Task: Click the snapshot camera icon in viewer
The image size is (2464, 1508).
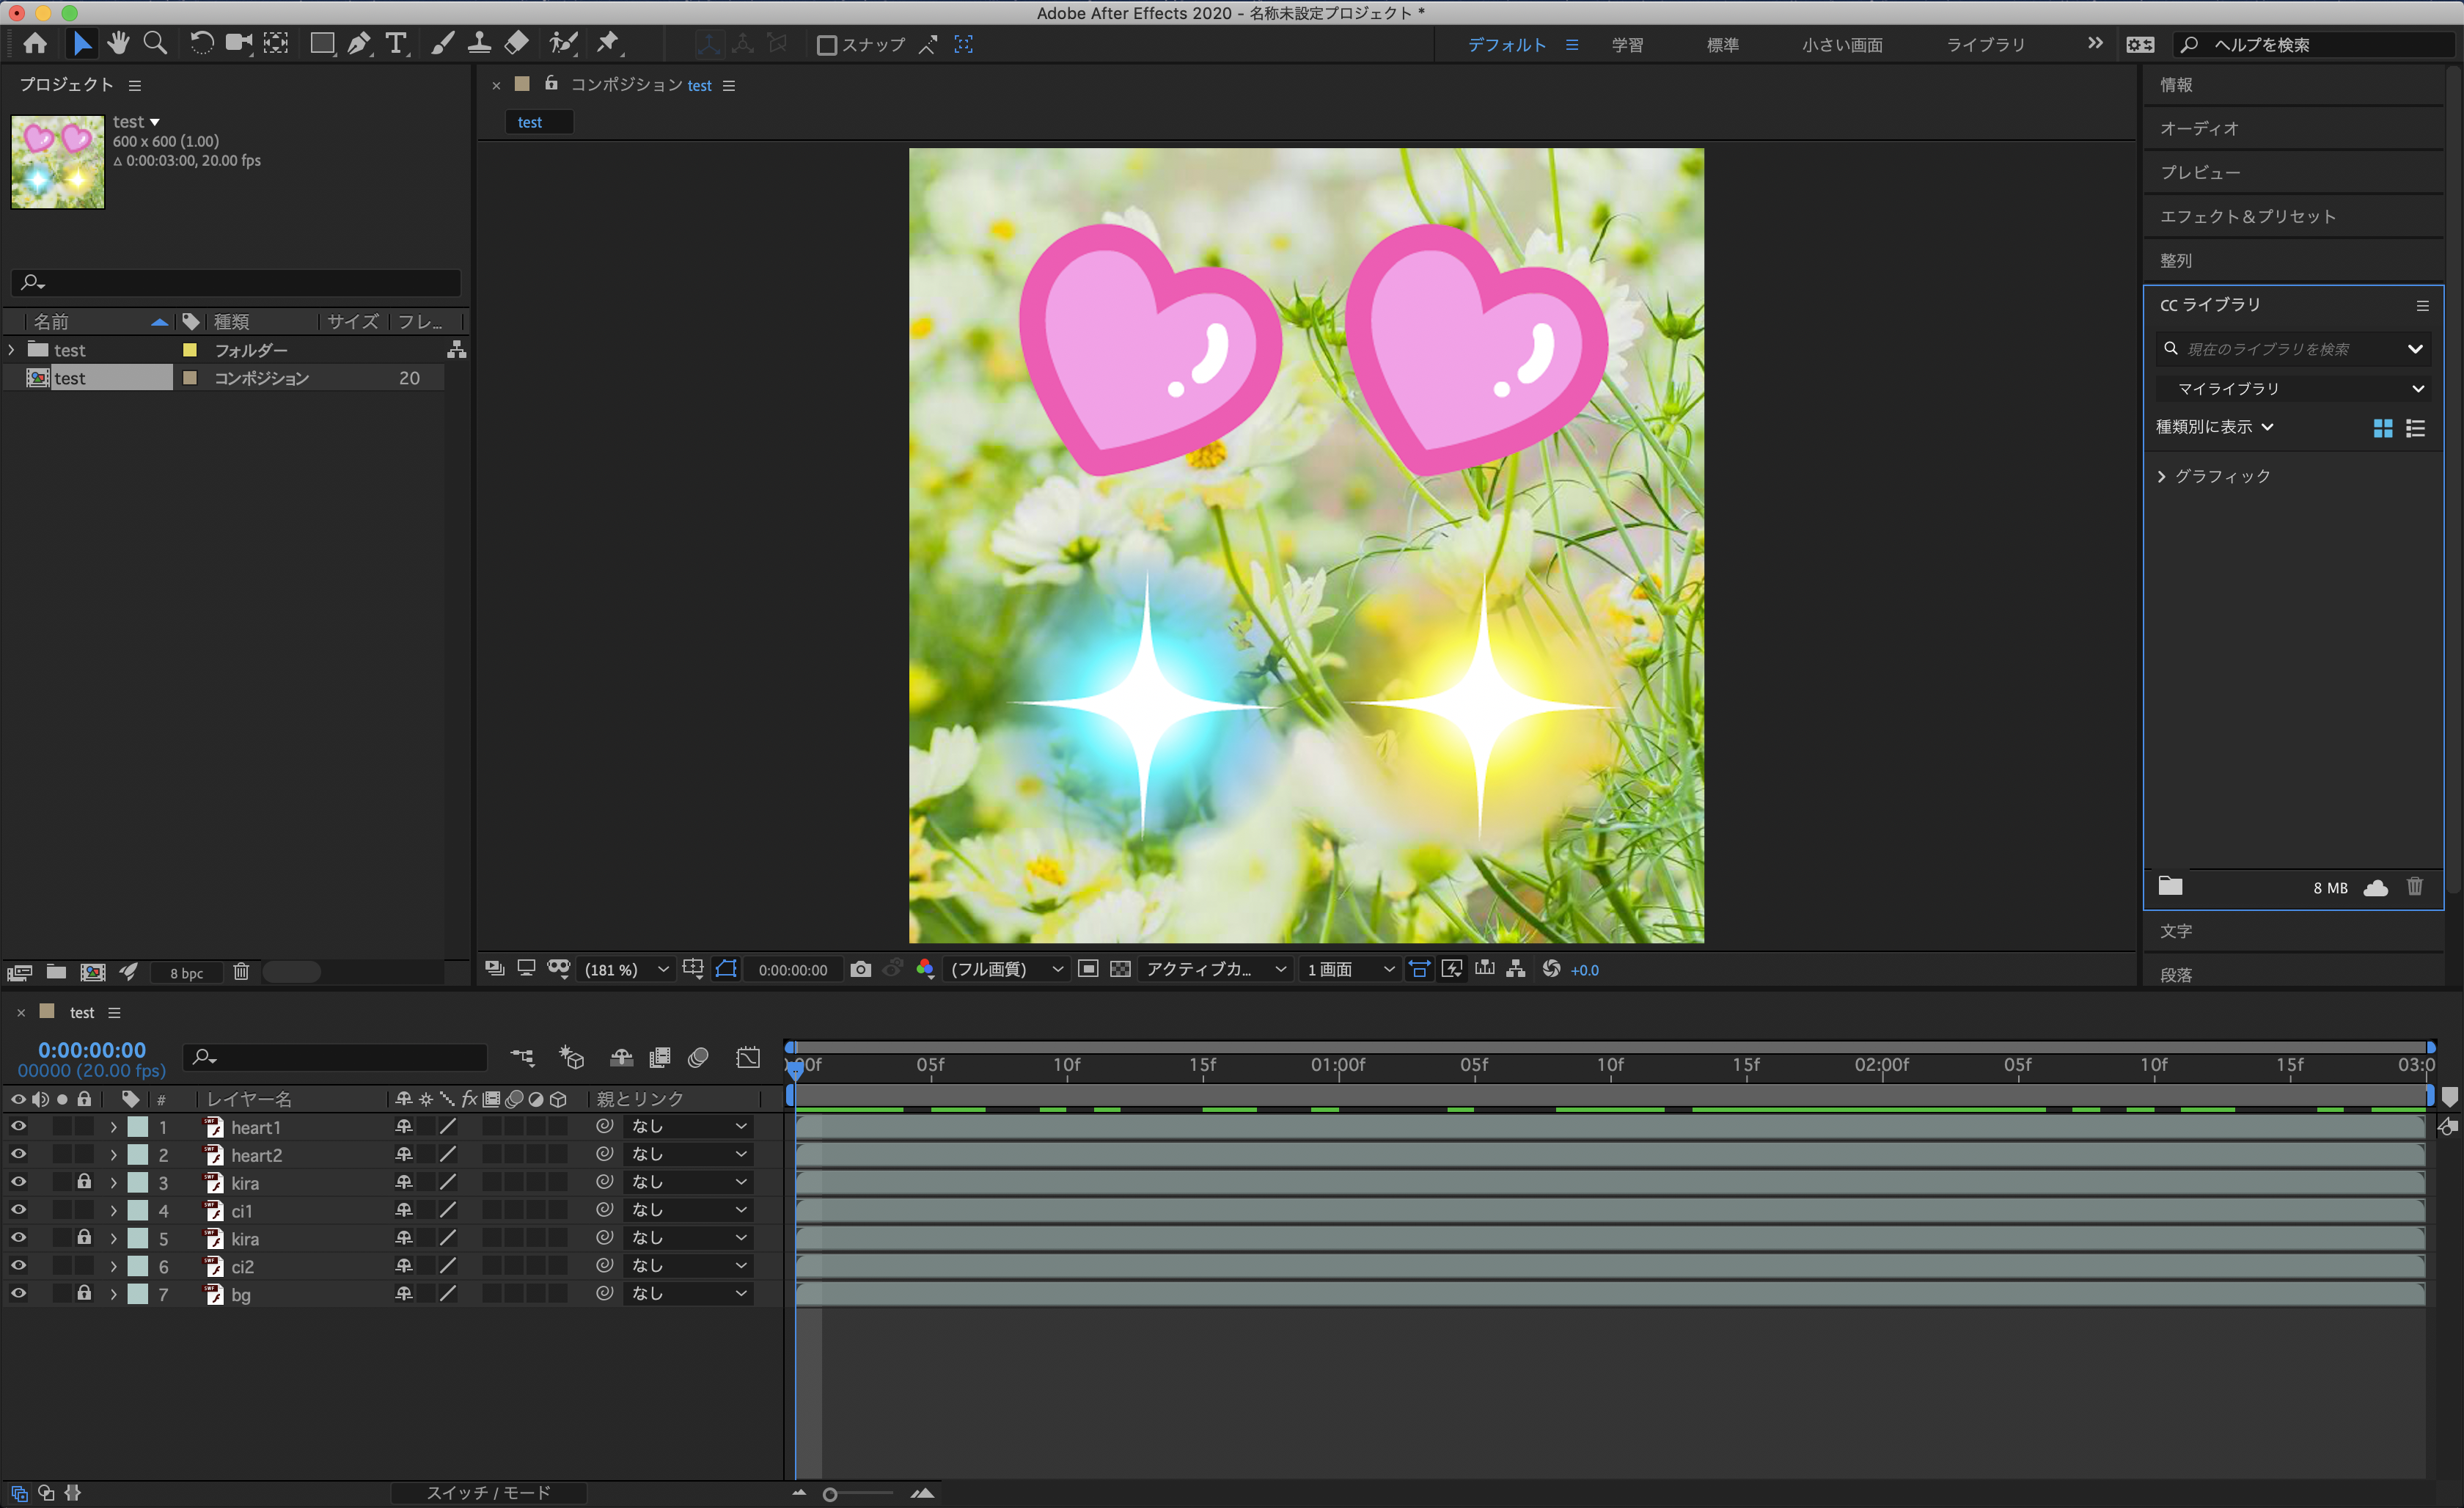Action: coord(860,969)
